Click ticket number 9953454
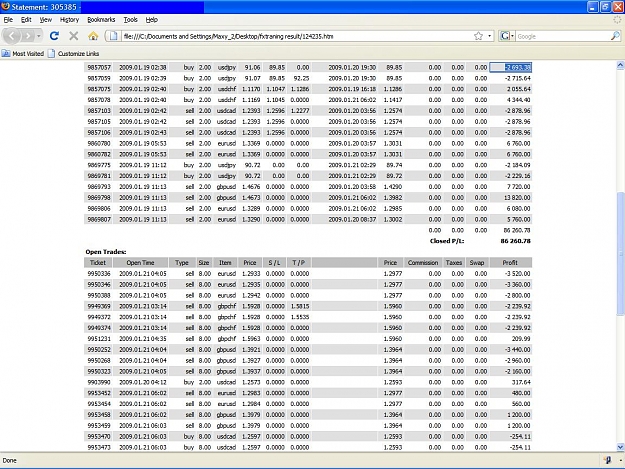The image size is (625, 469). tap(99, 404)
